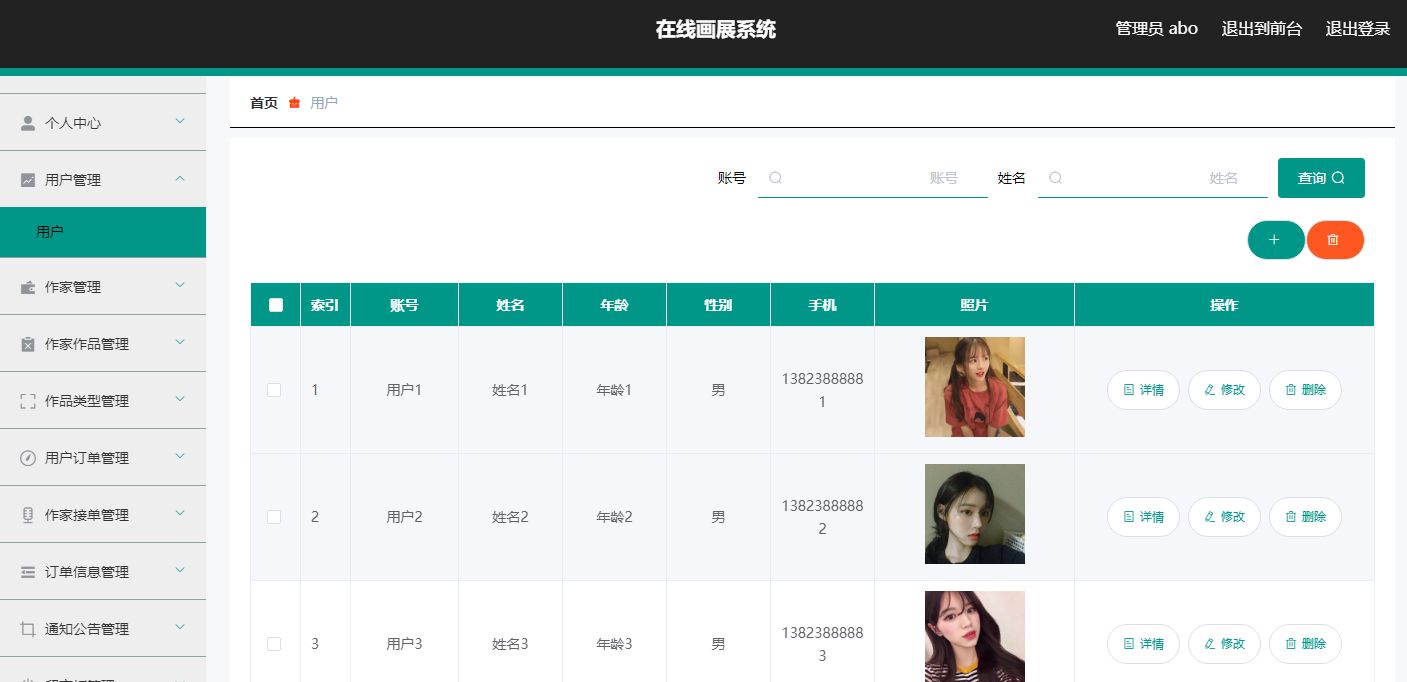
Task: Click the person icon beside 个人中心
Action: [x=28, y=123]
